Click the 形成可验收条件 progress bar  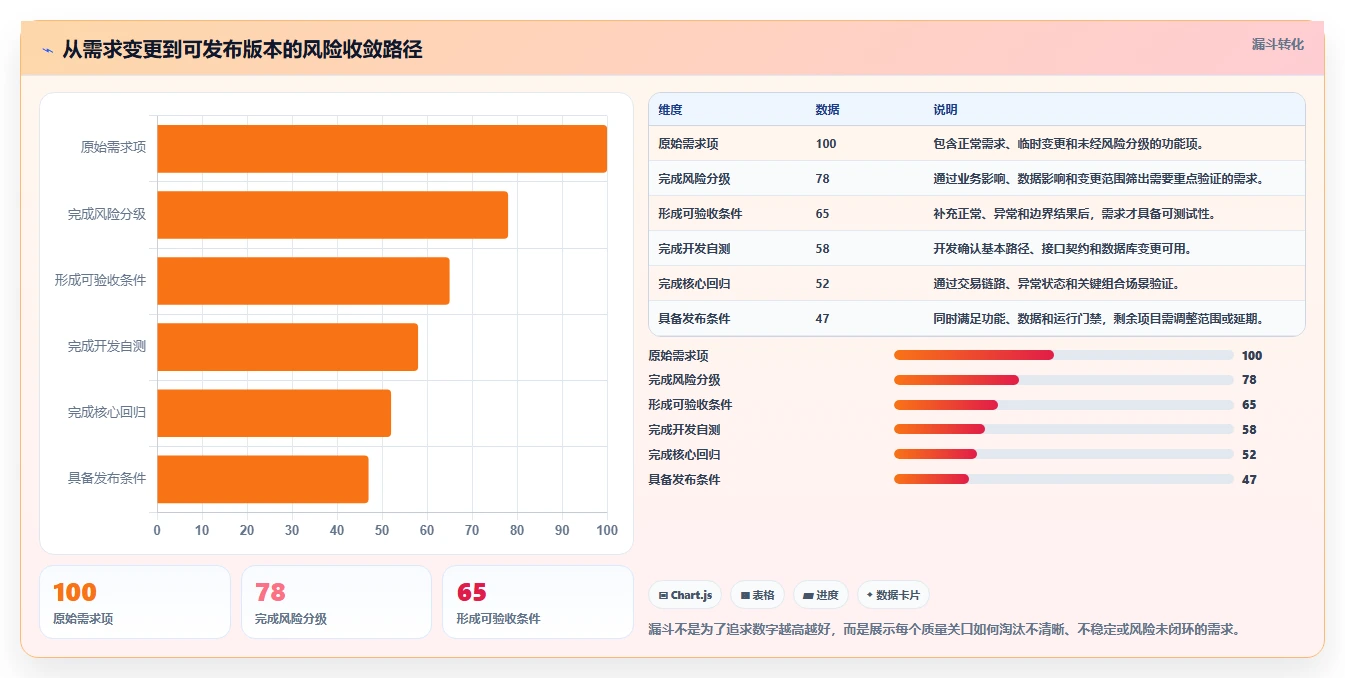pos(1064,405)
